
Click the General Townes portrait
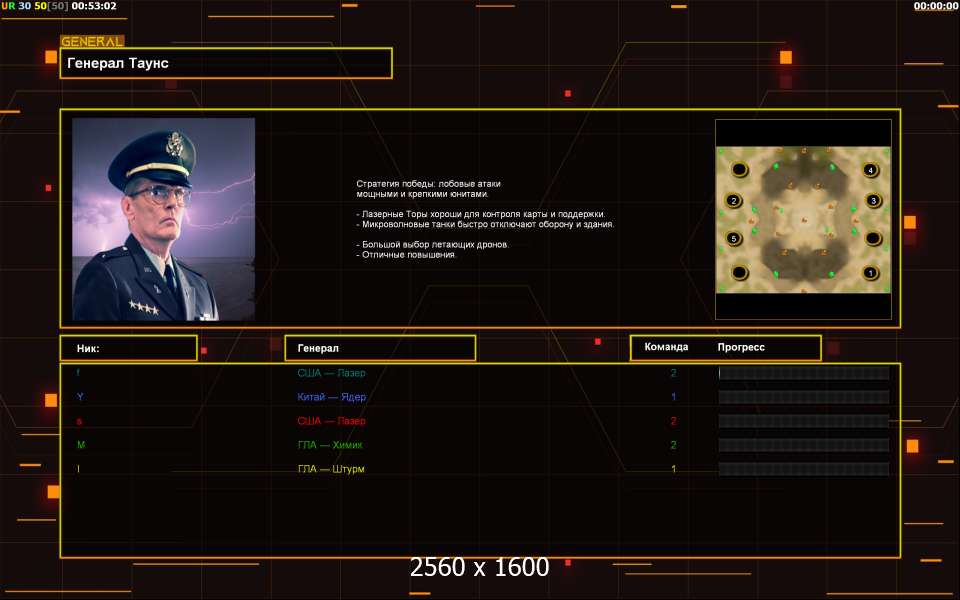tap(163, 219)
